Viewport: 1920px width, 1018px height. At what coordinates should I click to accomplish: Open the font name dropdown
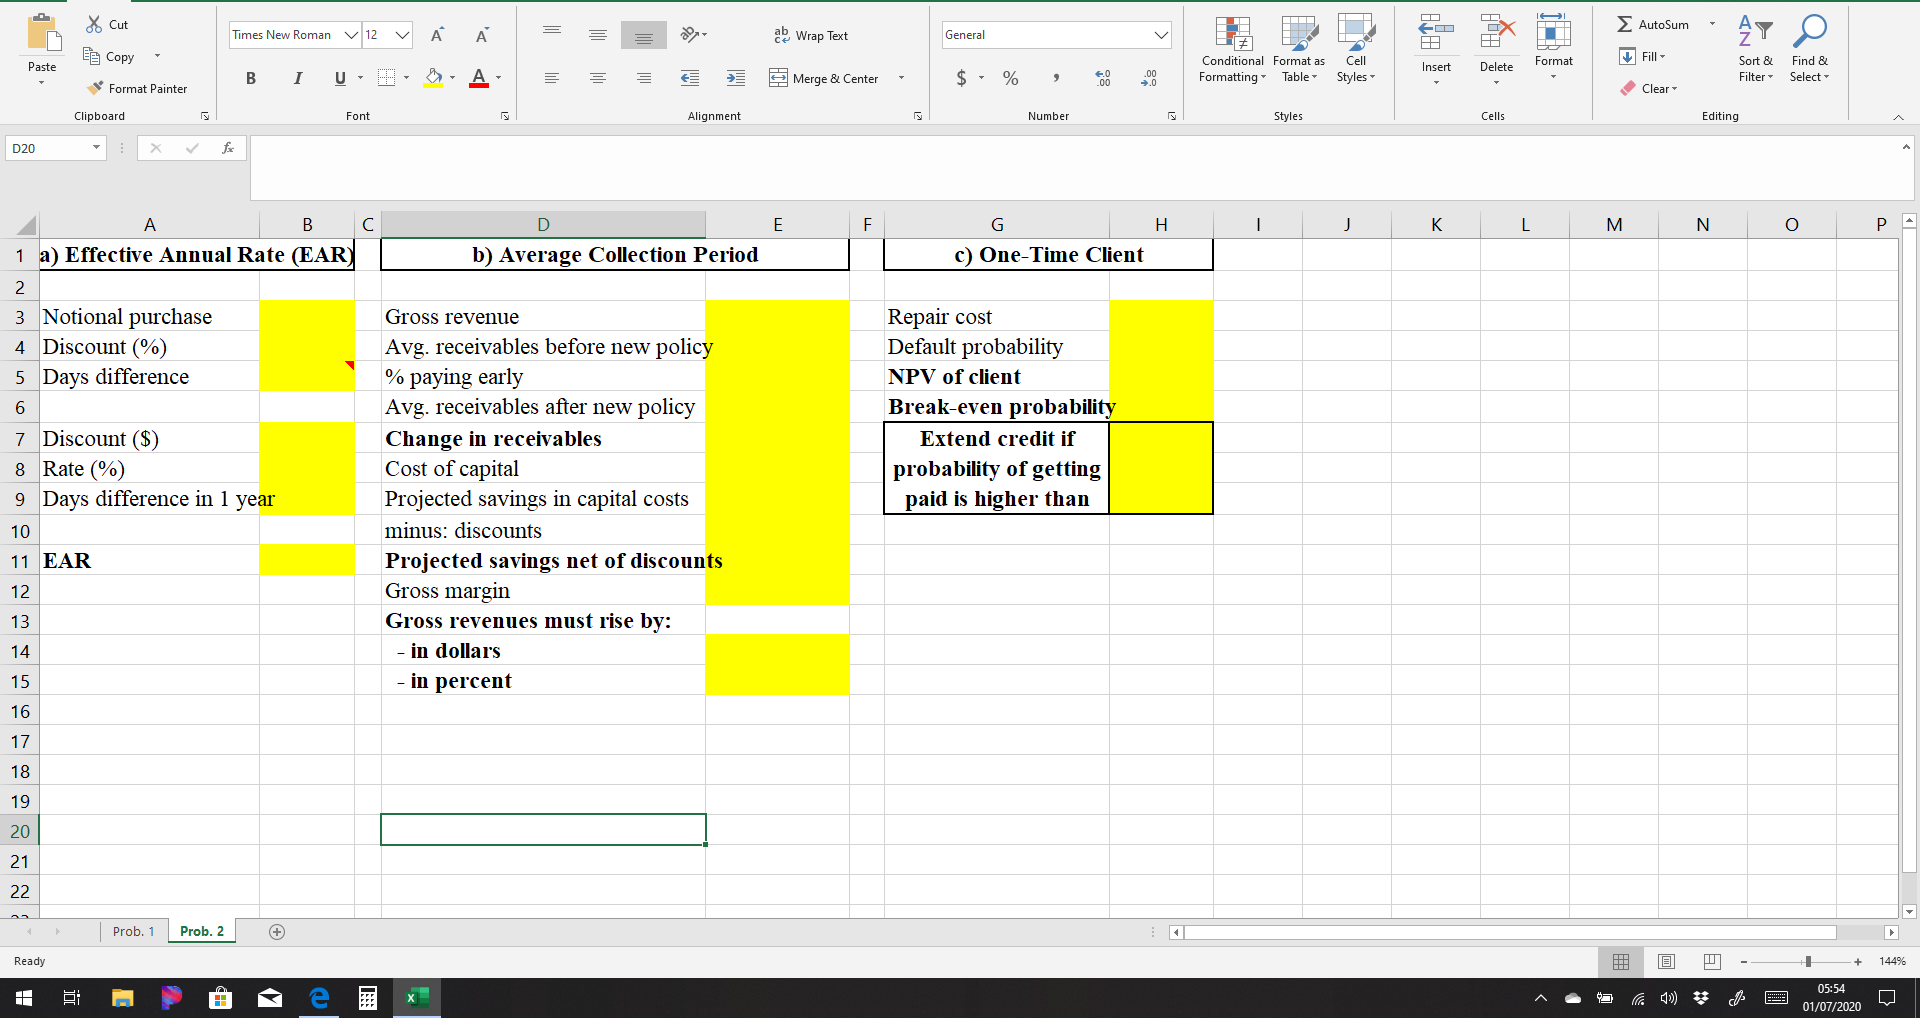coord(352,35)
